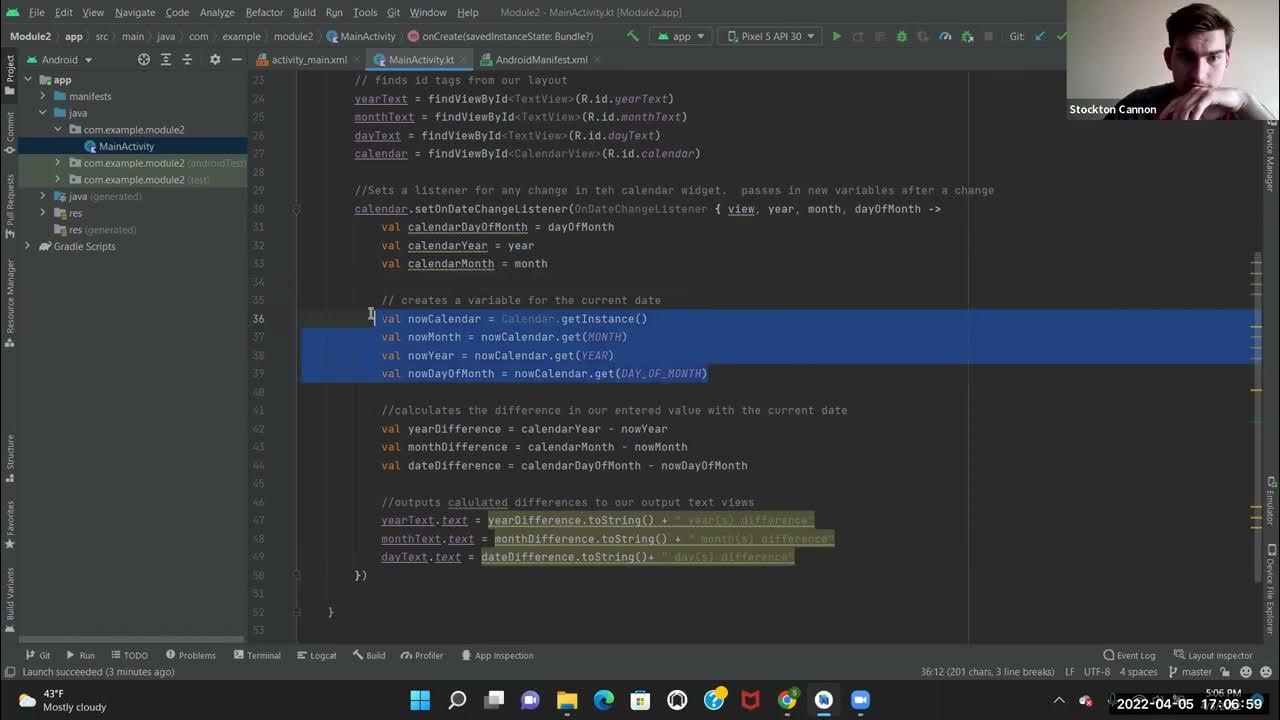Click the weather widget showing 43°F
This screenshot has height=720, width=1280.
(62, 700)
